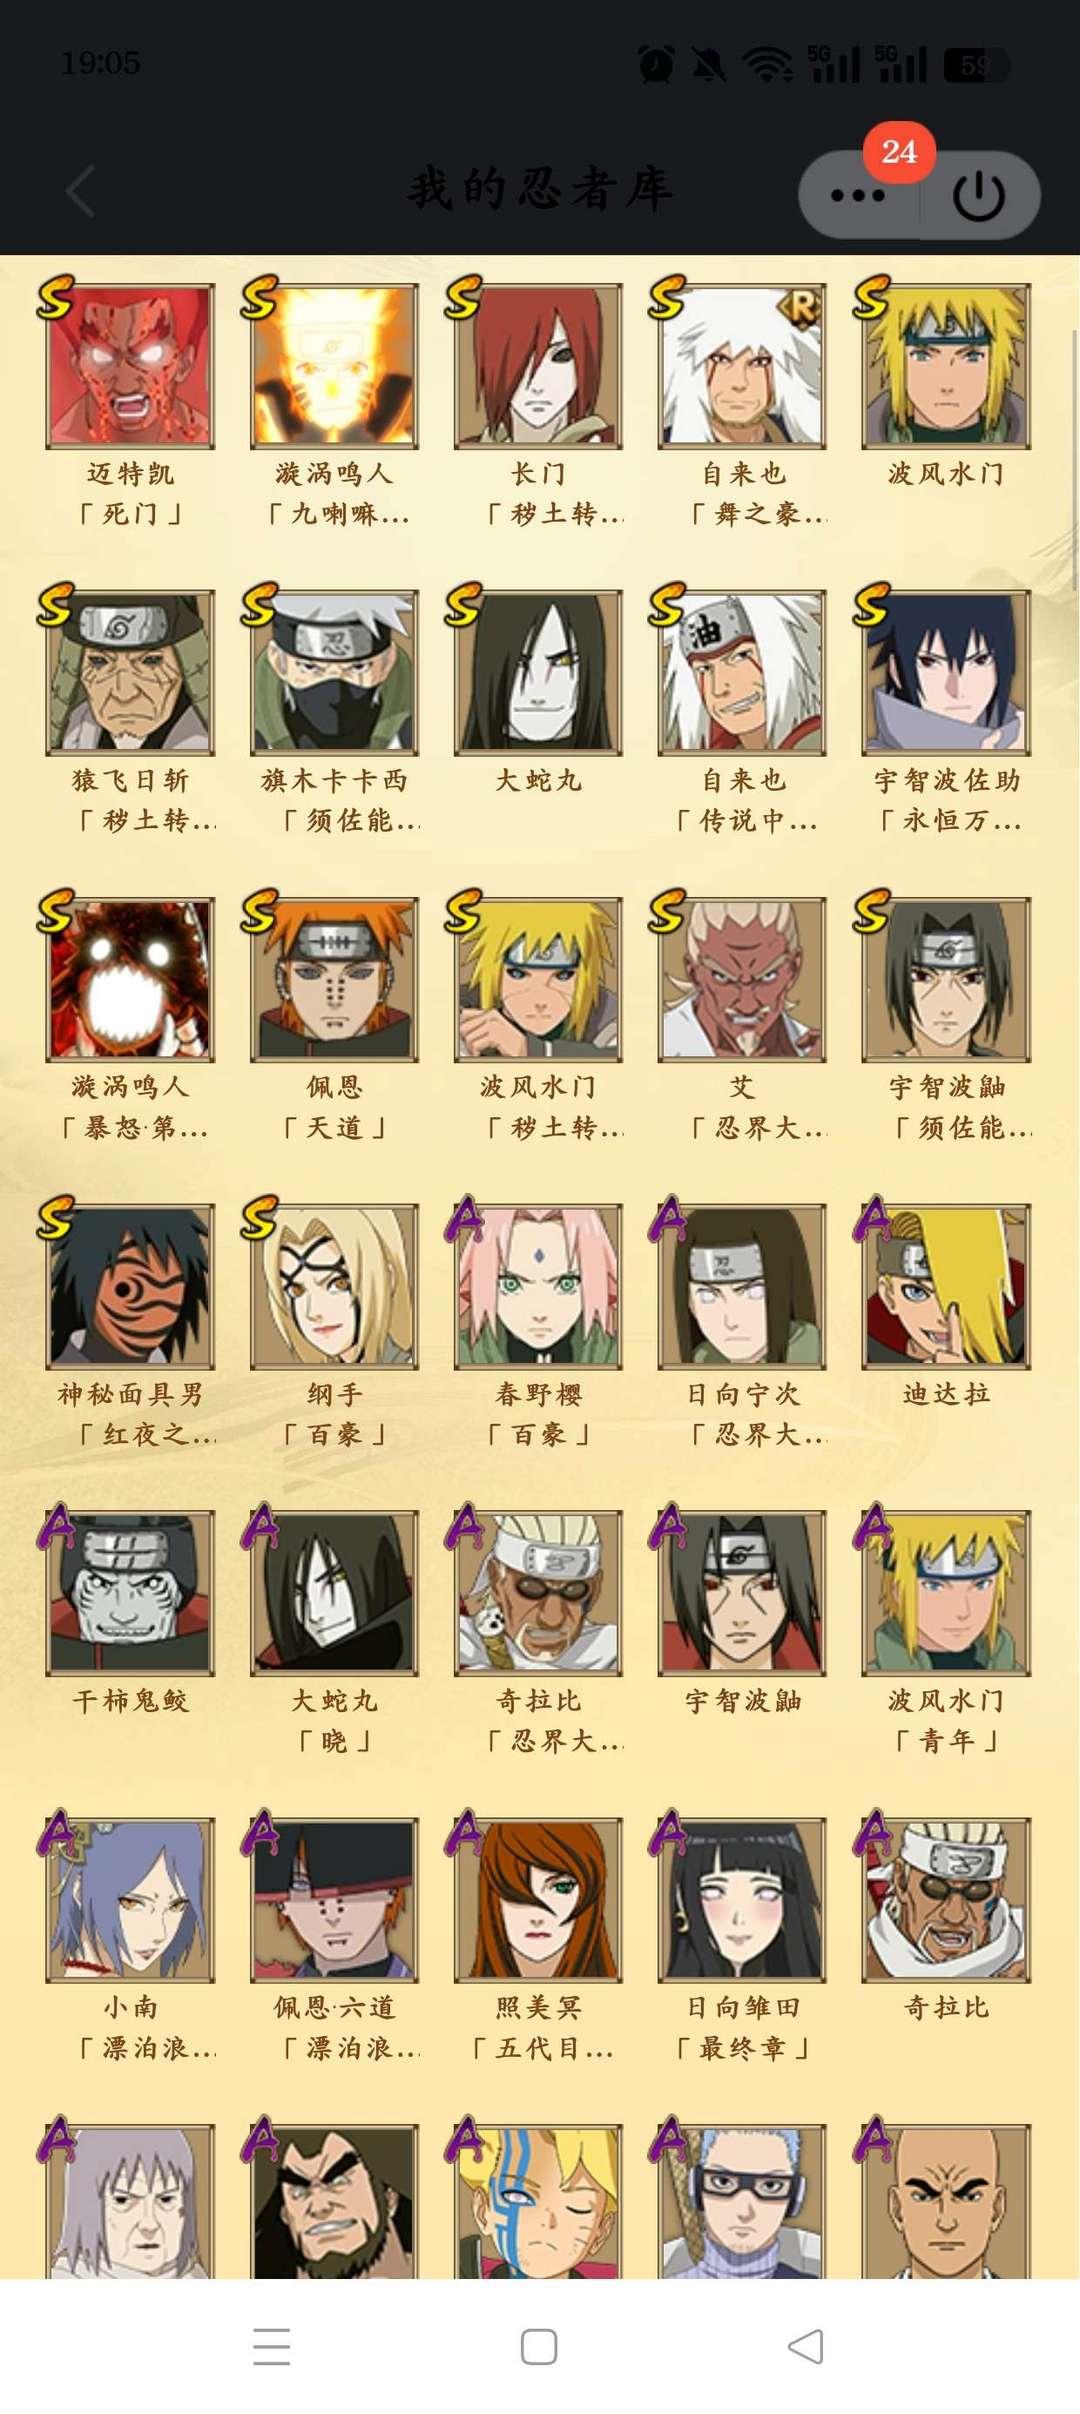Choose the 春野樱「百豪」A-rank card
Screen dimensions: 1080x2414
click(538, 1286)
